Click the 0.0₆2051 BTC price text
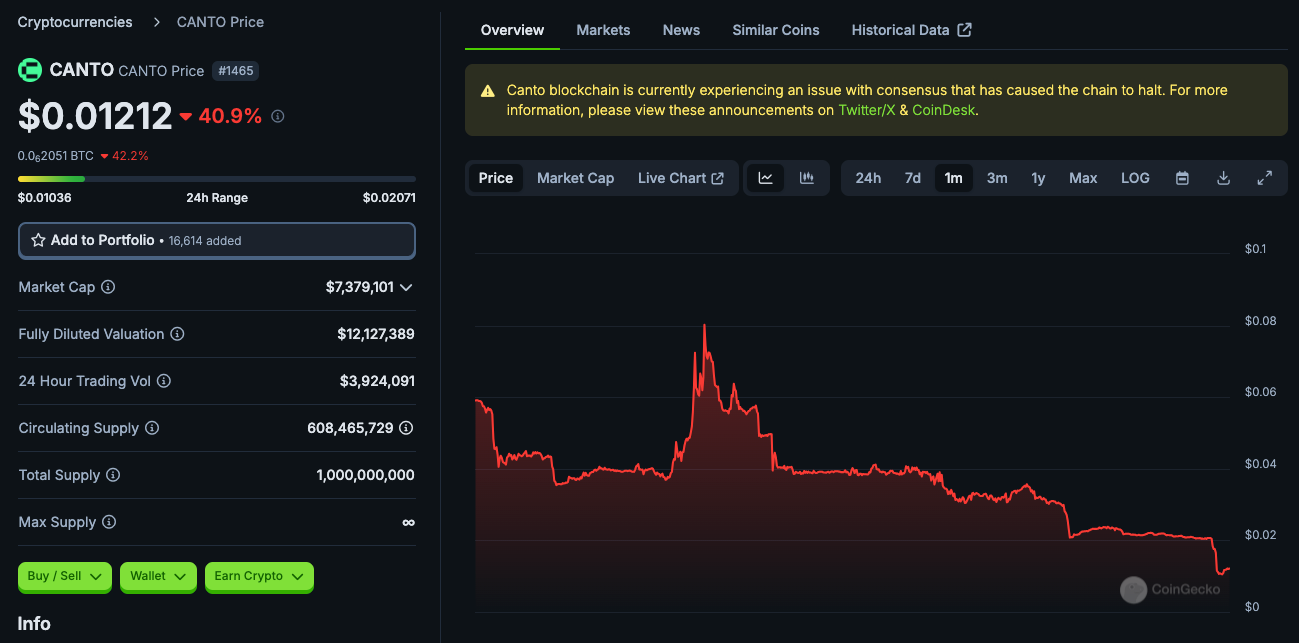Screen dimensions: 1299x643 pos(56,156)
